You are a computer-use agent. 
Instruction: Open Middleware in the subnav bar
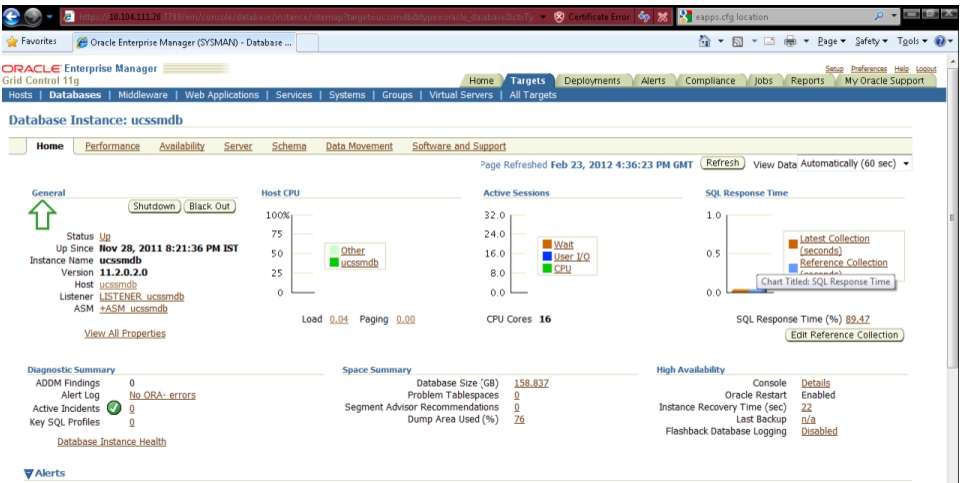[143, 95]
